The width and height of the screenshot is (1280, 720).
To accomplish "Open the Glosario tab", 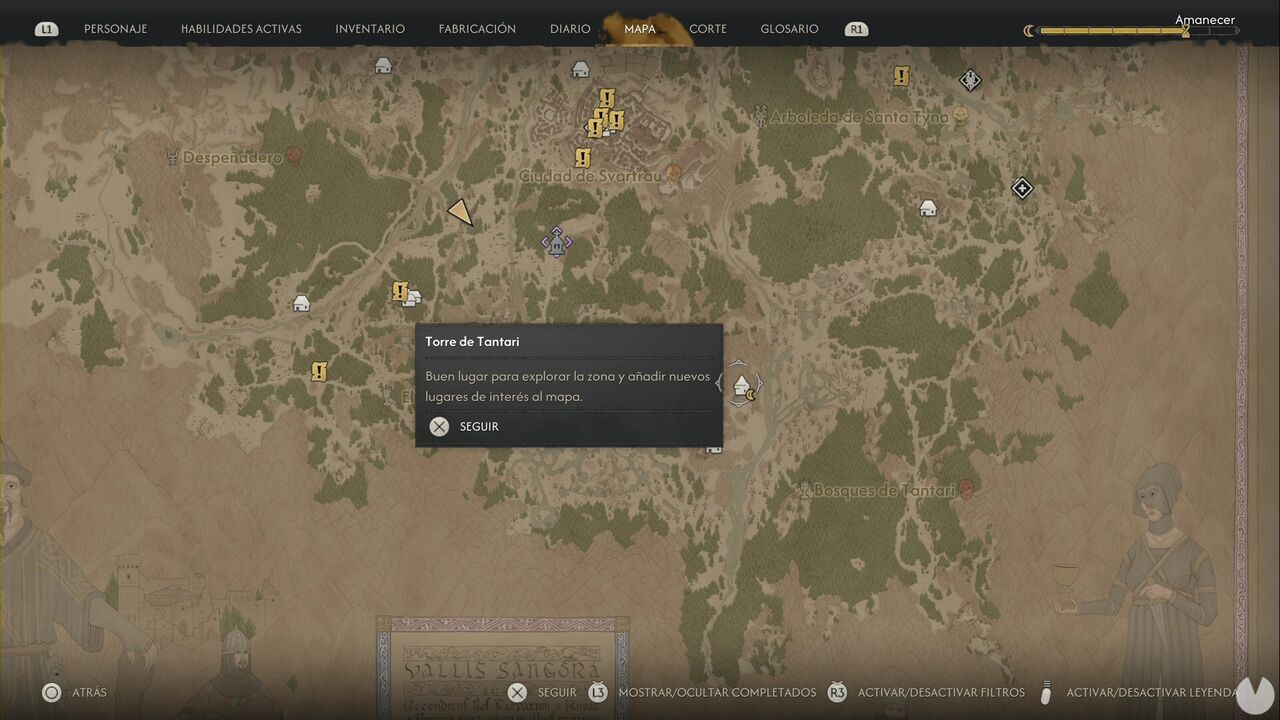I will pos(789,29).
